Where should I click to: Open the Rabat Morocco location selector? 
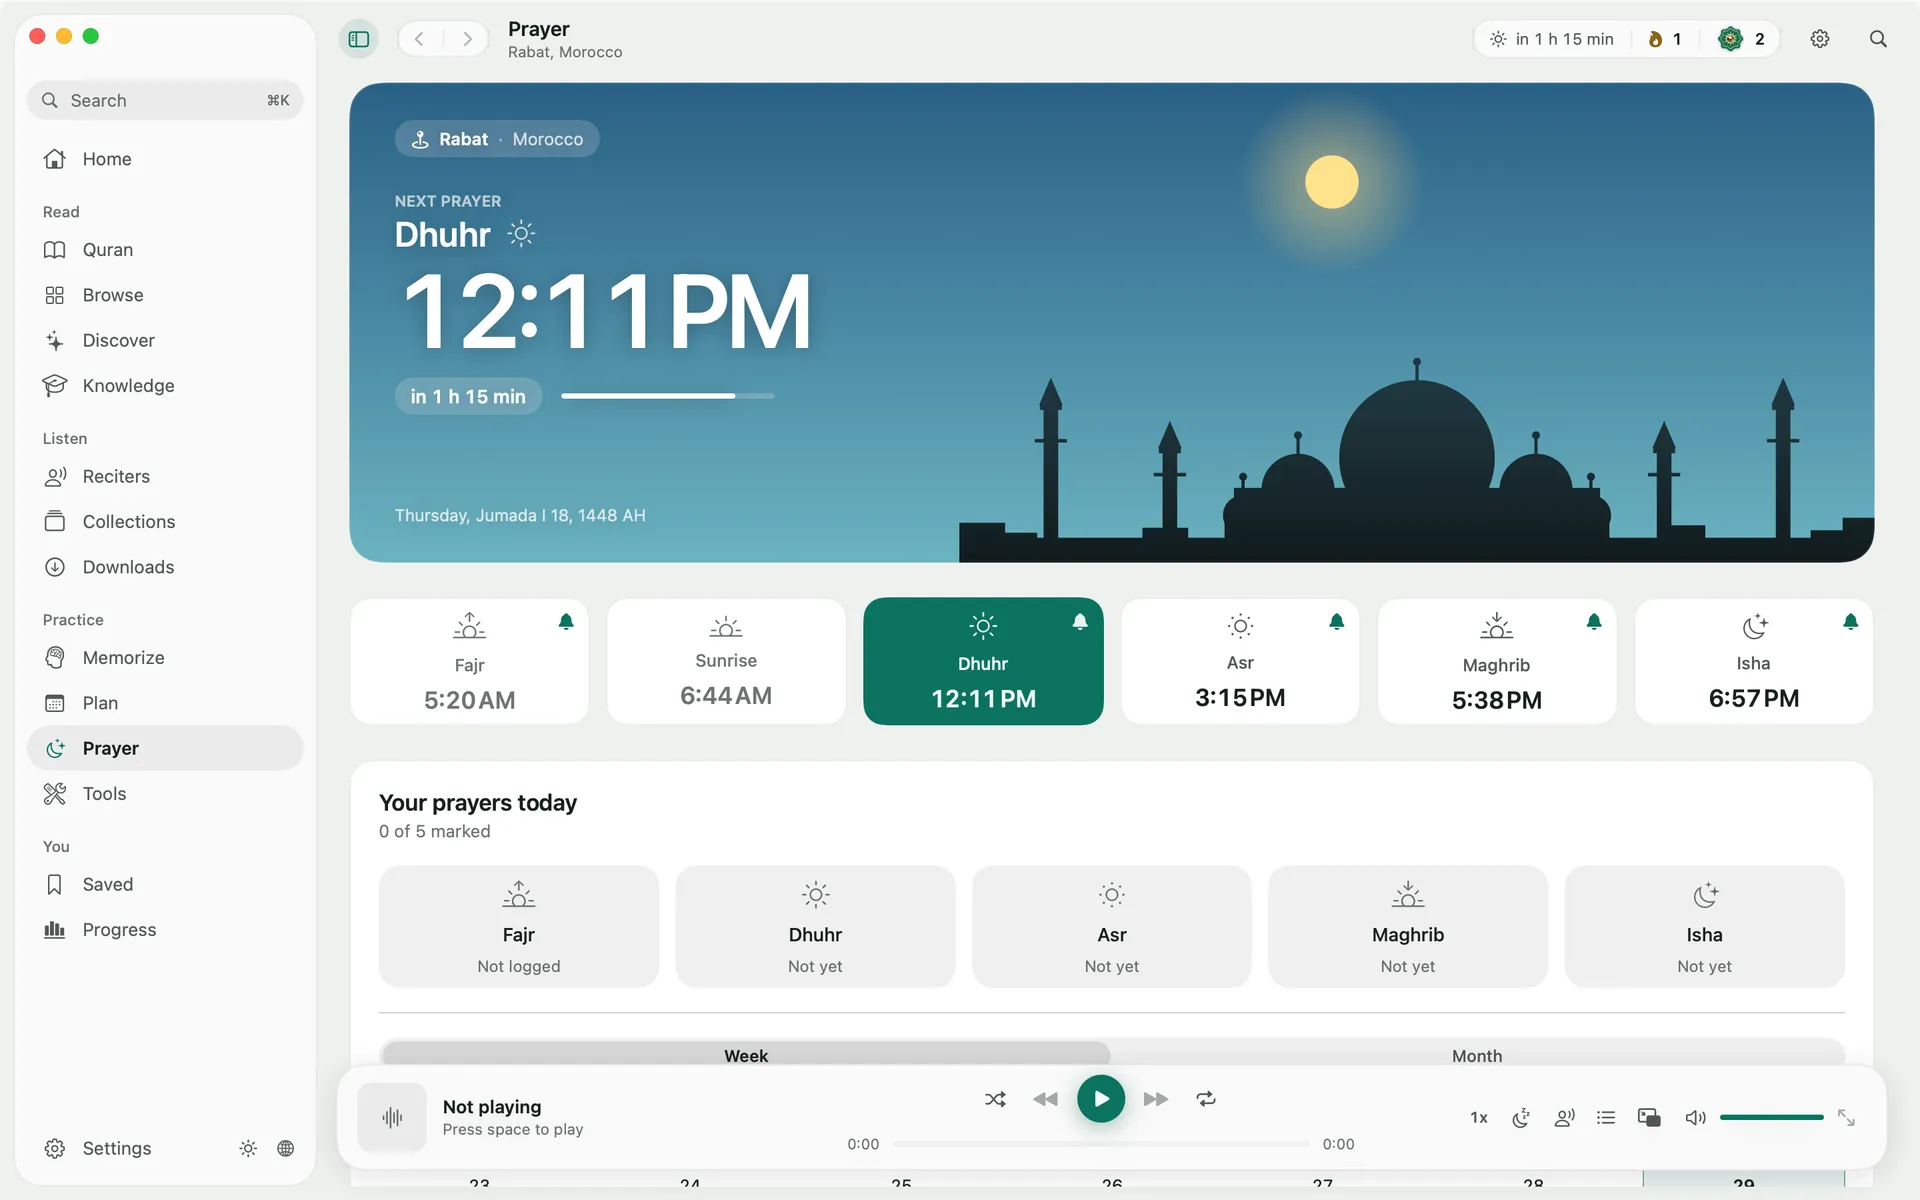tap(497, 139)
